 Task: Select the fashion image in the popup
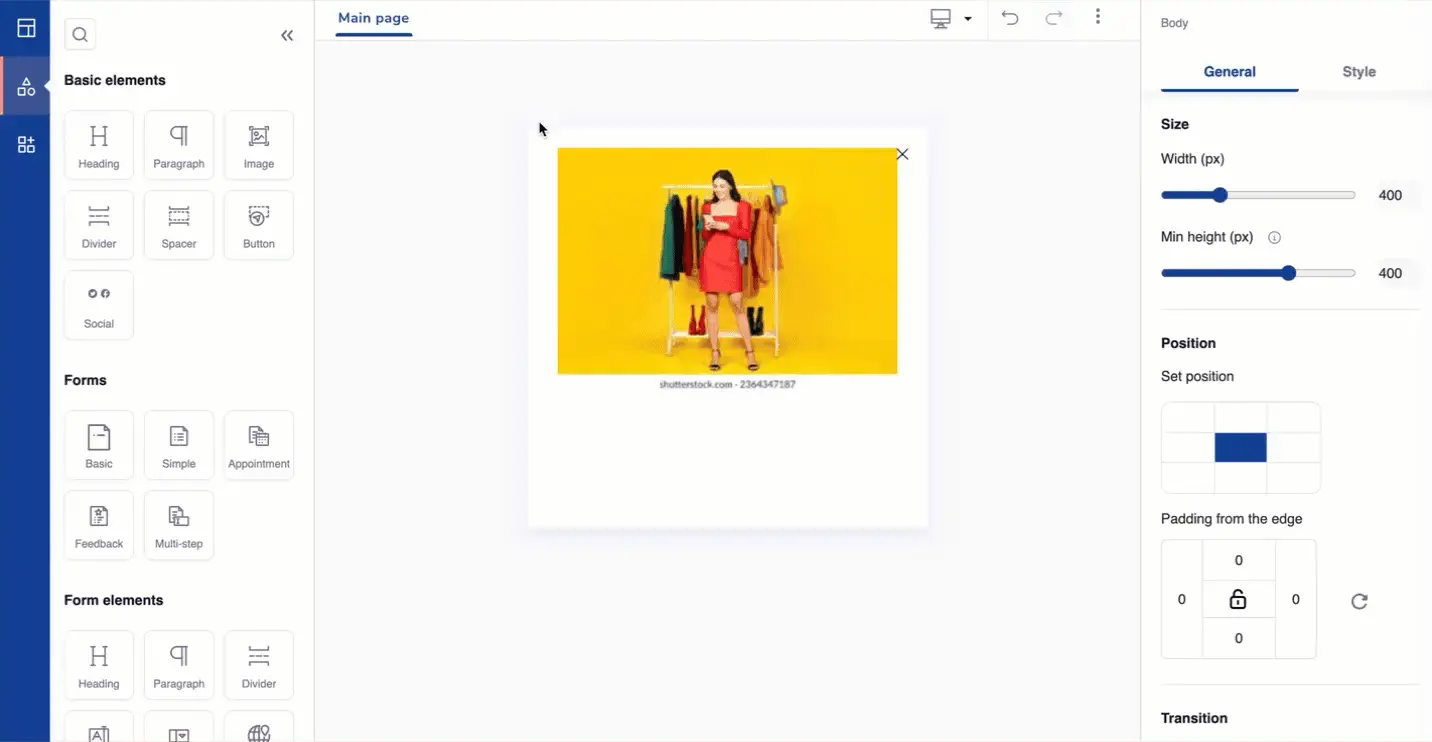[x=727, y=261]
